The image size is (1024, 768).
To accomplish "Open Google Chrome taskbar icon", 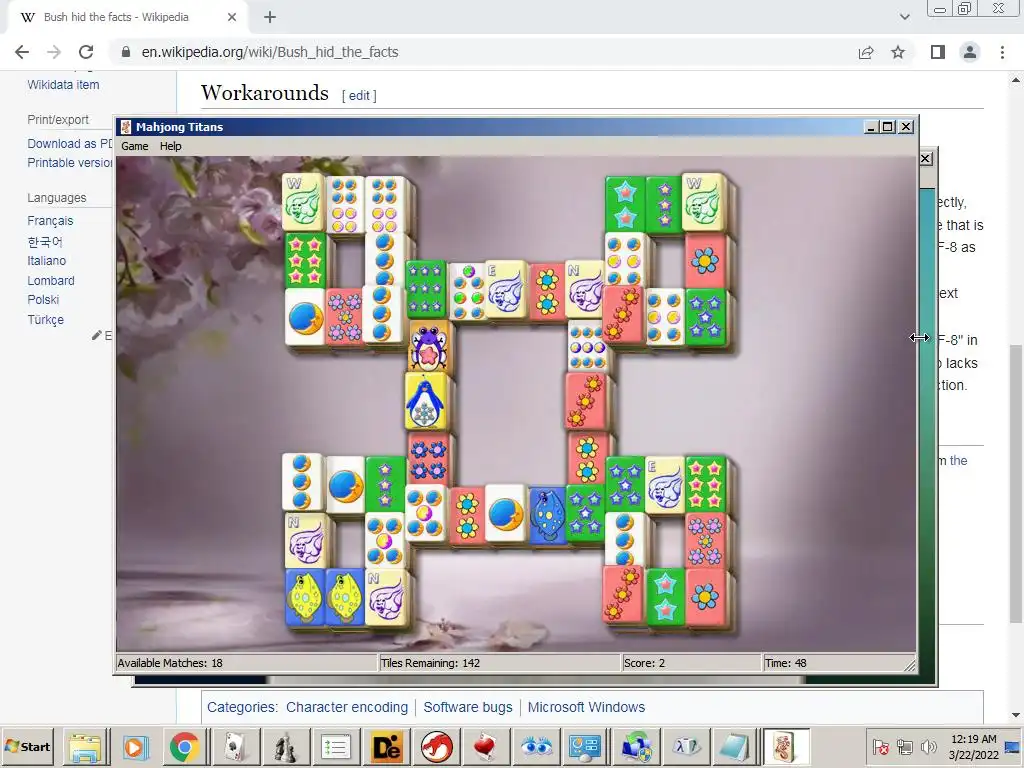I will pyautogui.click(x=184, y=747).
